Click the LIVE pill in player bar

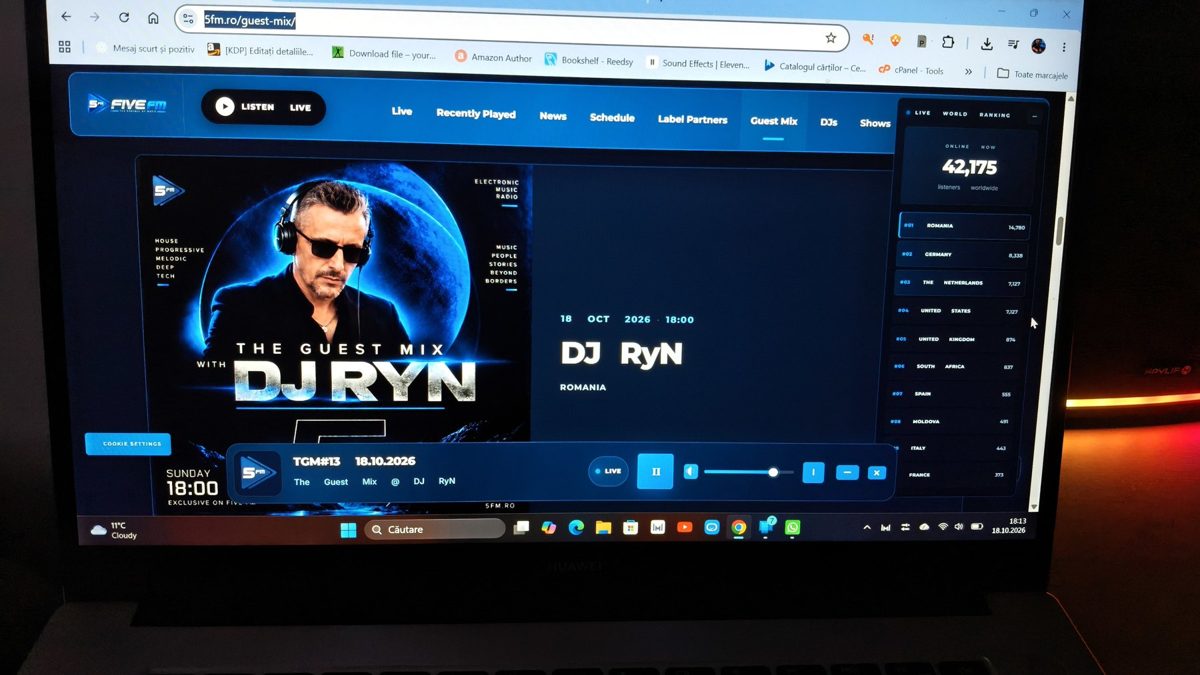point(608,471)
